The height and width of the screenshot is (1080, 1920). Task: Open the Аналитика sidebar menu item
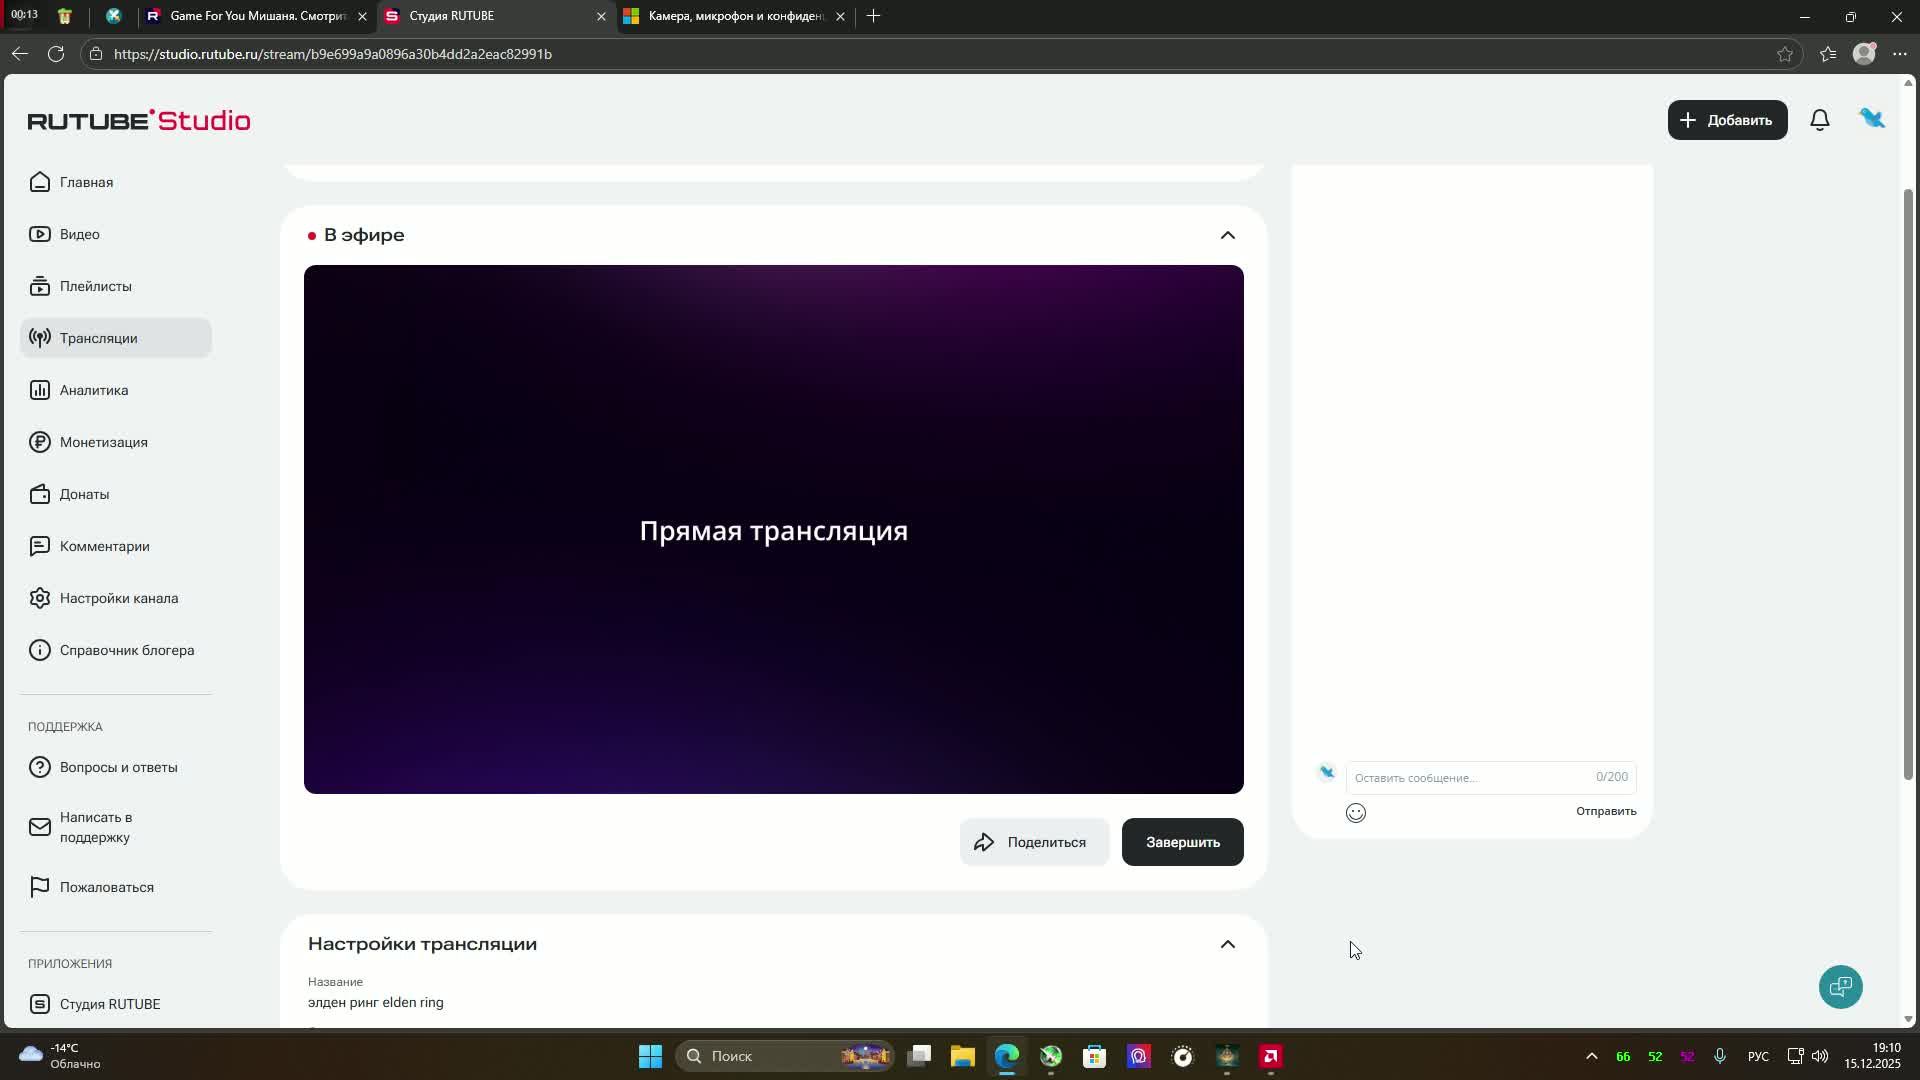94,390
